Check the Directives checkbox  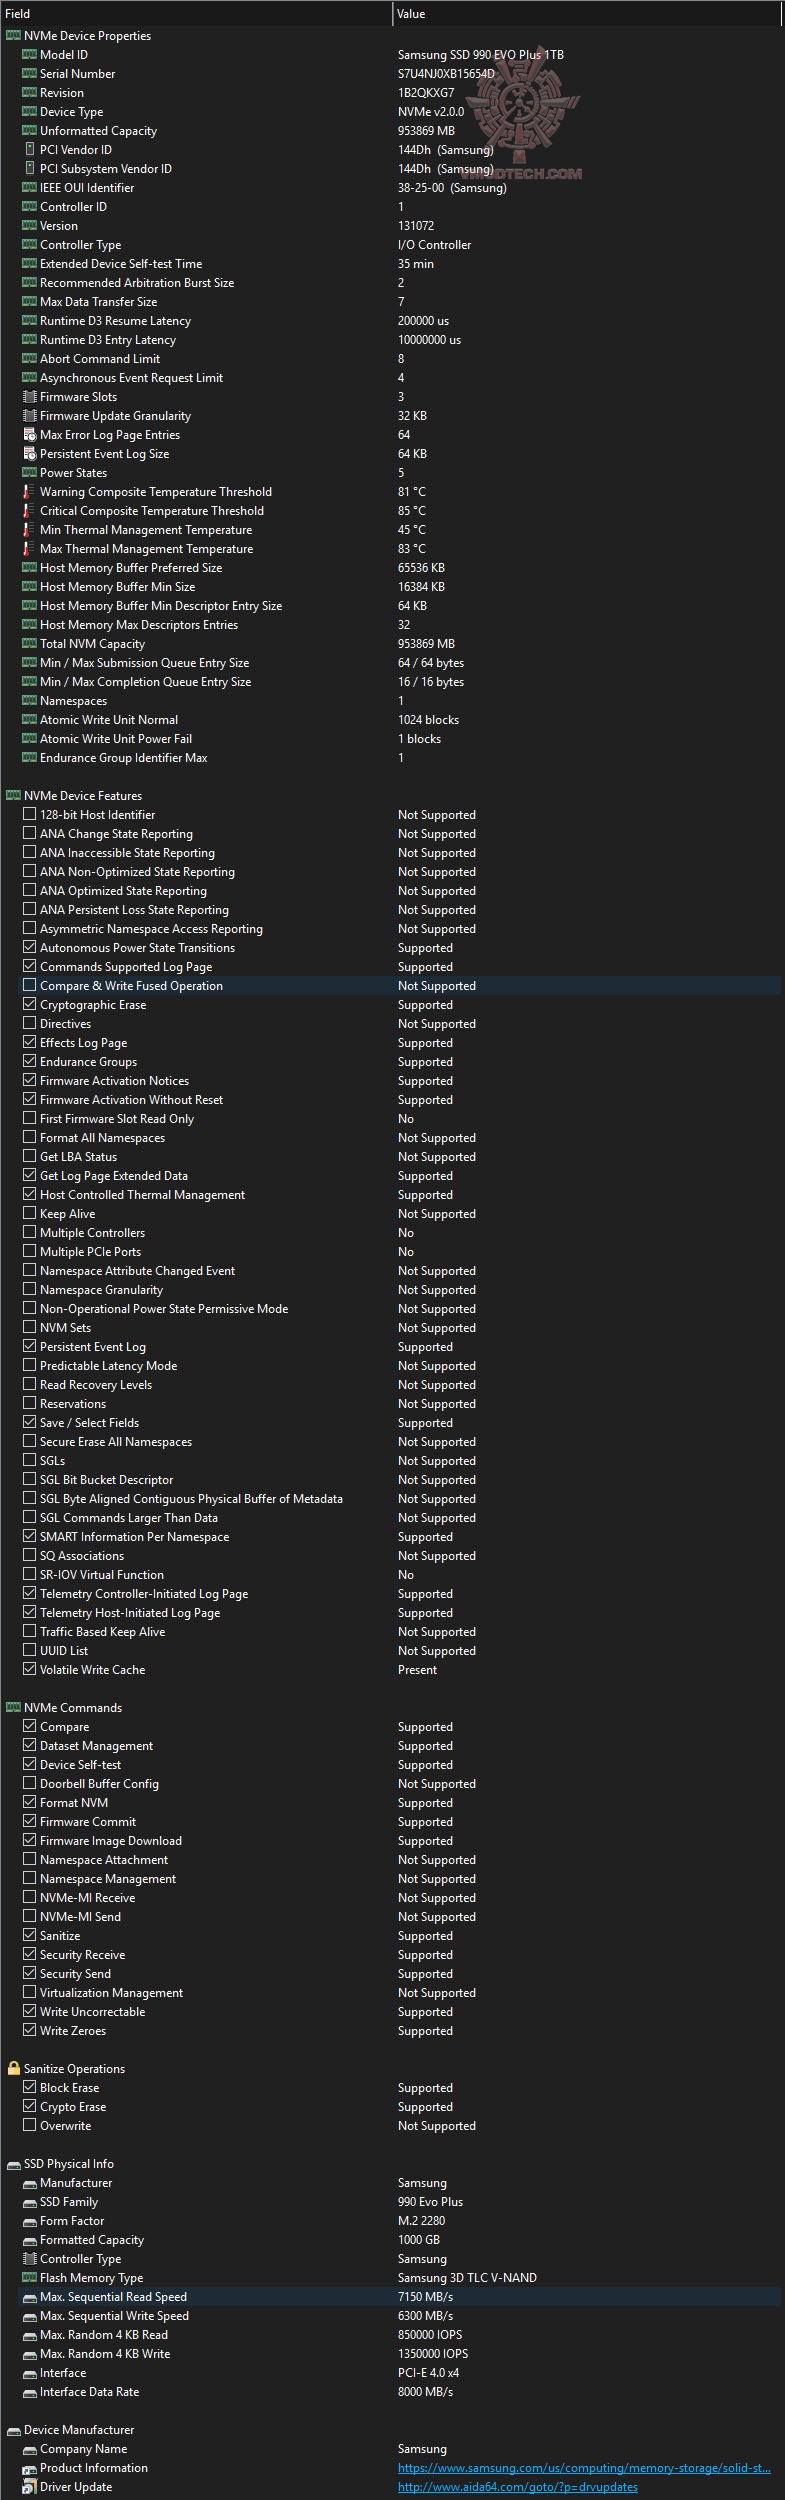[x=29, y=1024]
